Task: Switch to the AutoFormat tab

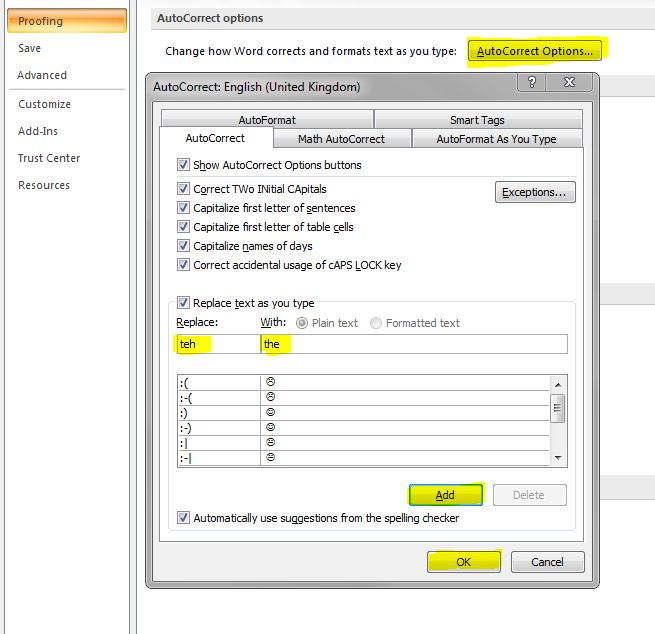Action: pyautogui.click(x=267, y=120)
